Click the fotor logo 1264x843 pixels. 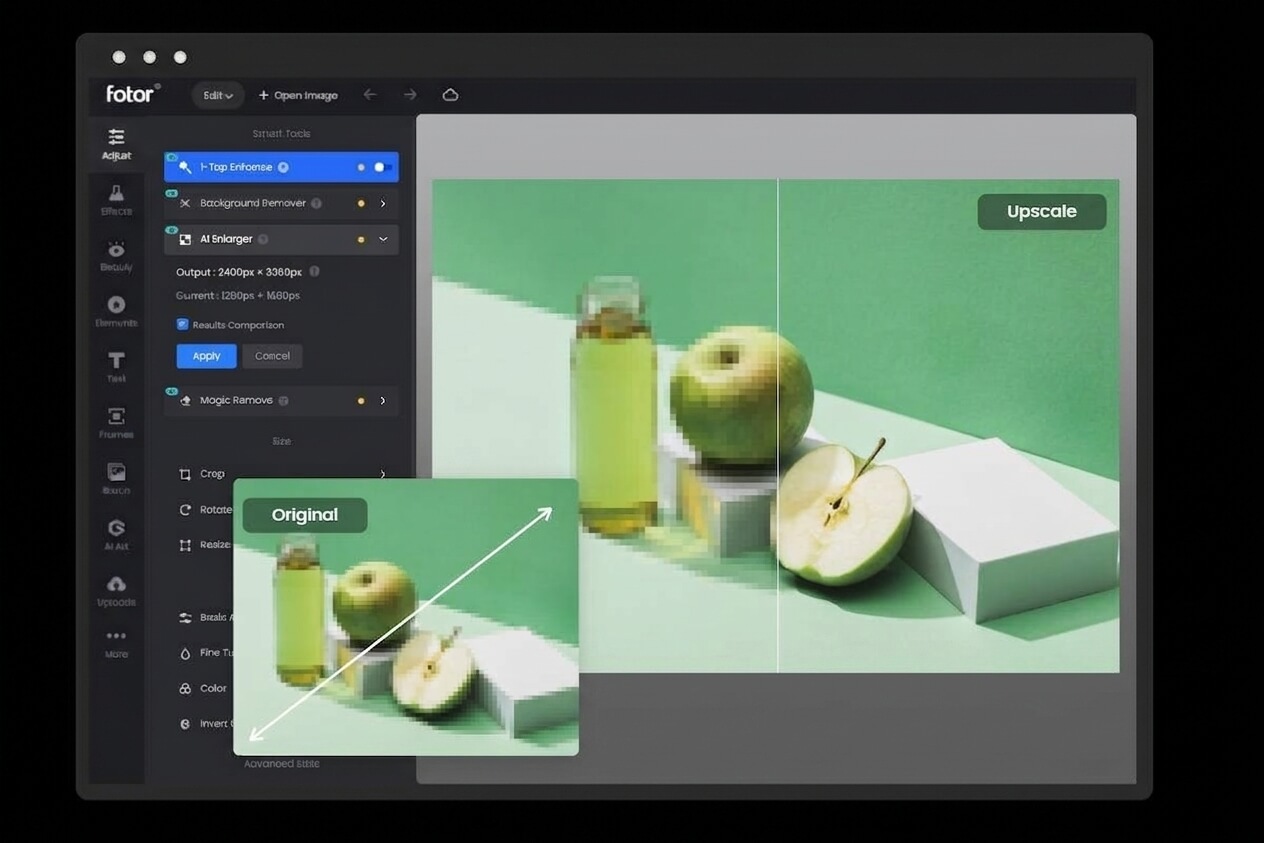click(x=133, y=94)
